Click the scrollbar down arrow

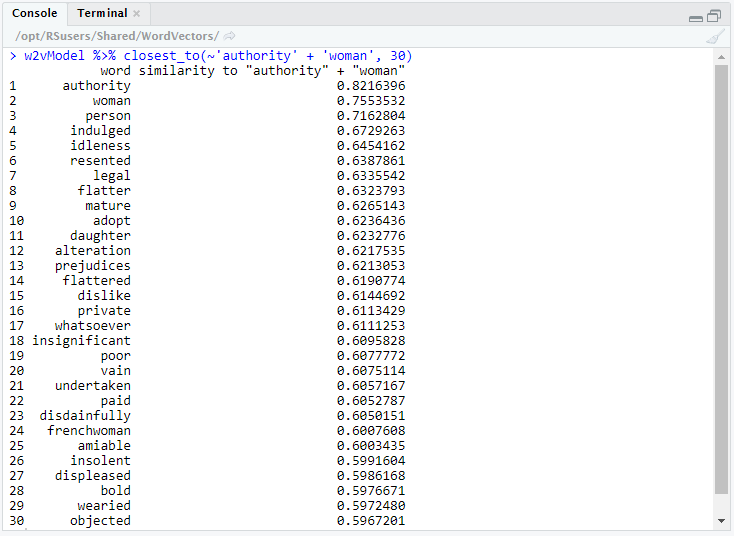point(722,521)
